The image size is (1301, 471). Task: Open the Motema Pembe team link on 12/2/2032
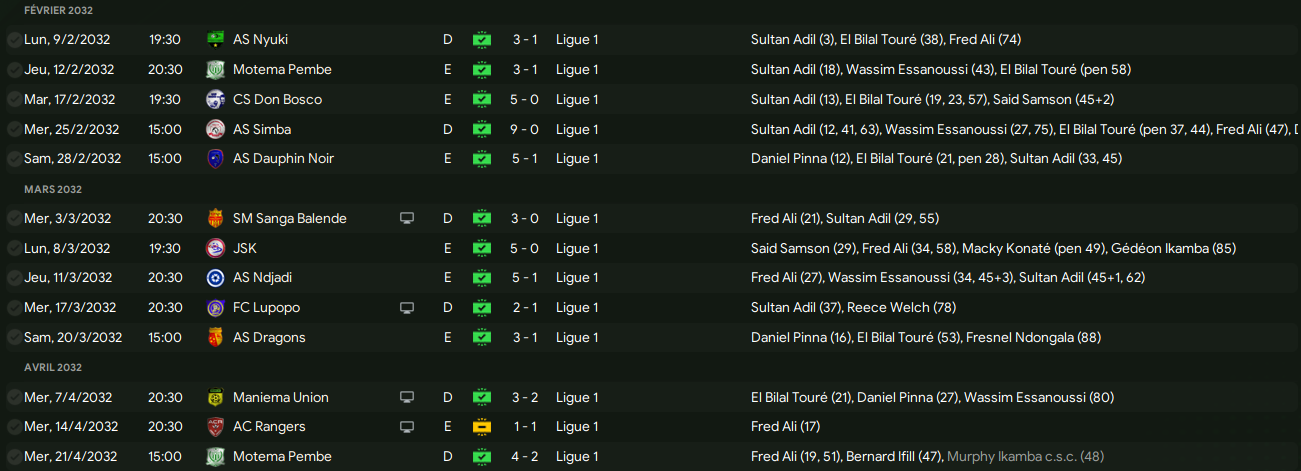pos(282,70)
